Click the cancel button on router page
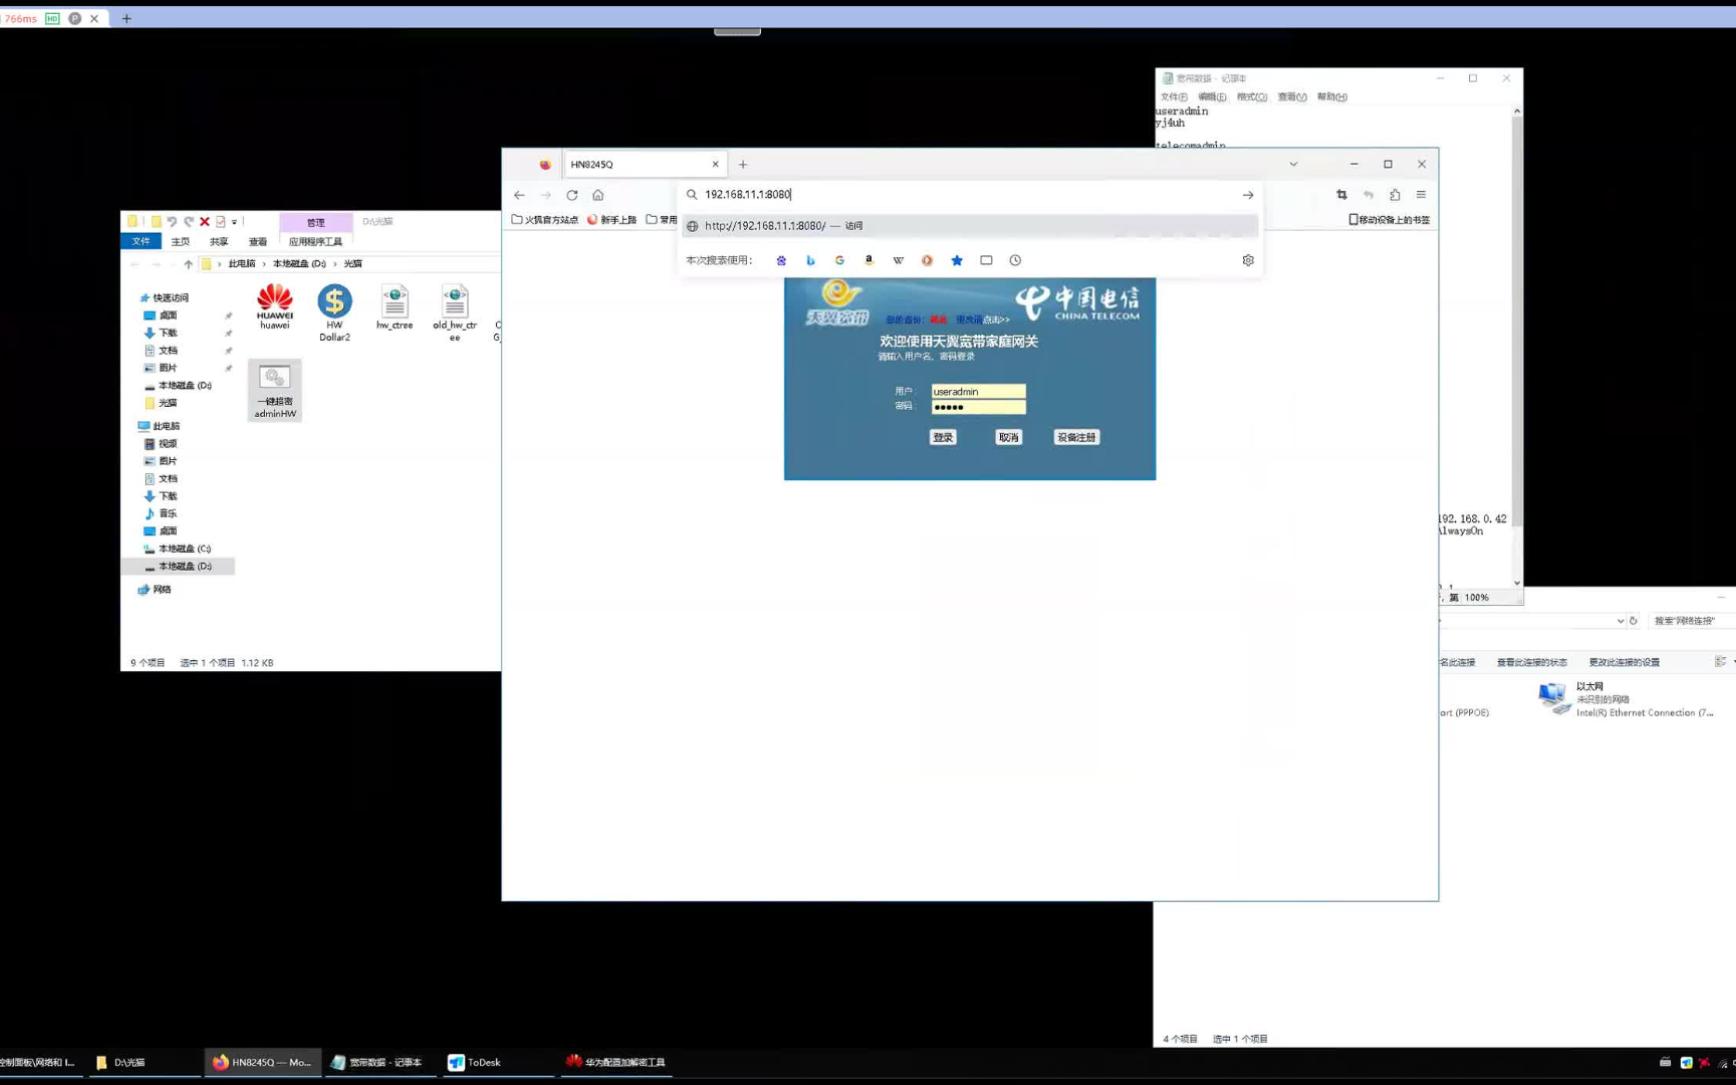This screenshot has width=1736, height=1085. tap(1008, 438)
